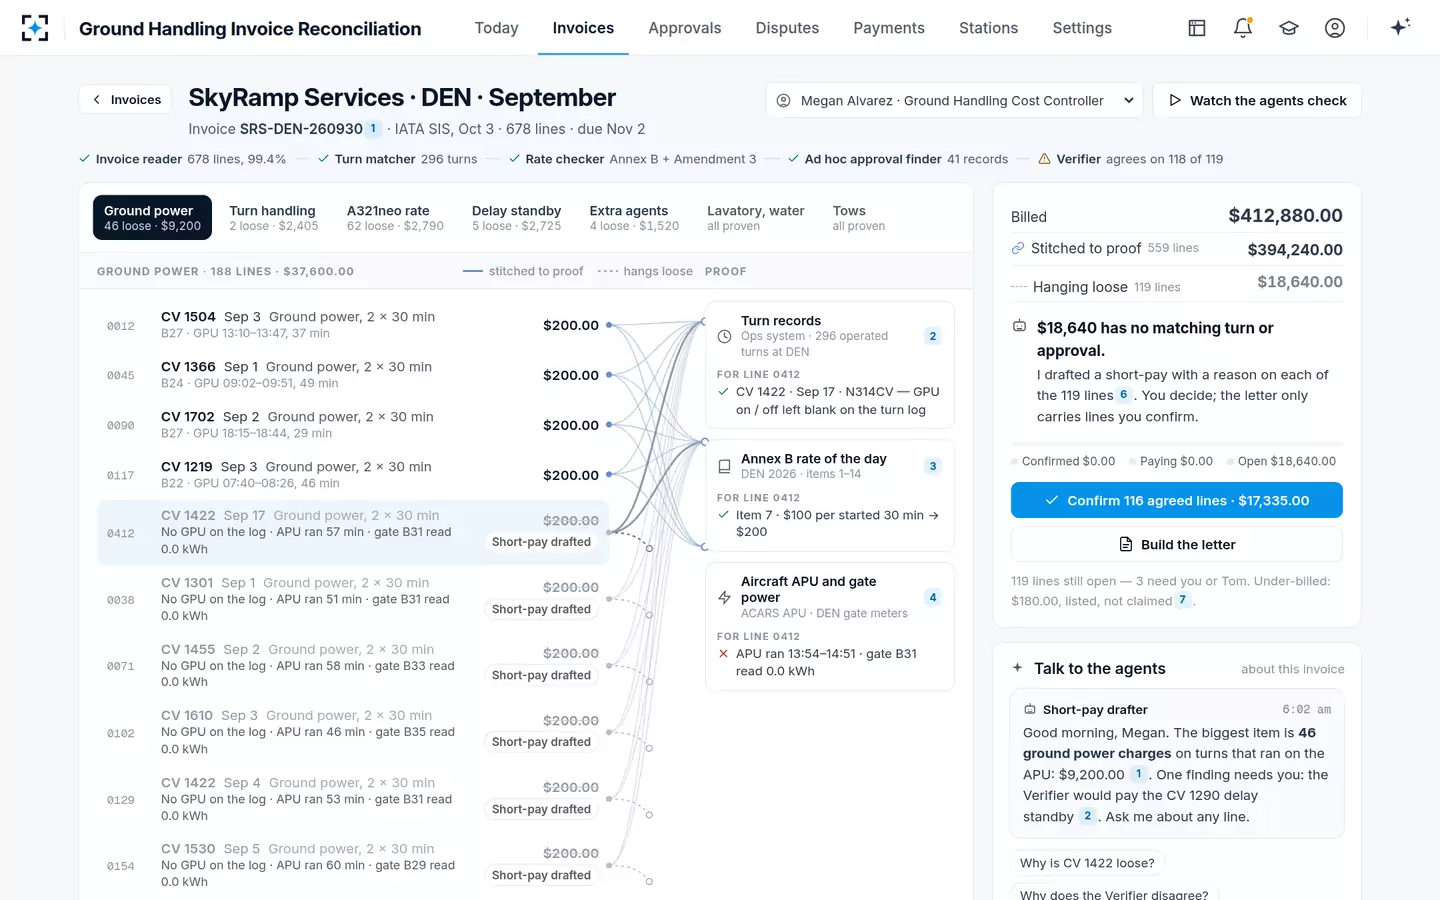Screen dimensions: 1440x900
Task: Click the sparkle assistant icon in header
Action: (x=1400, y=27)
